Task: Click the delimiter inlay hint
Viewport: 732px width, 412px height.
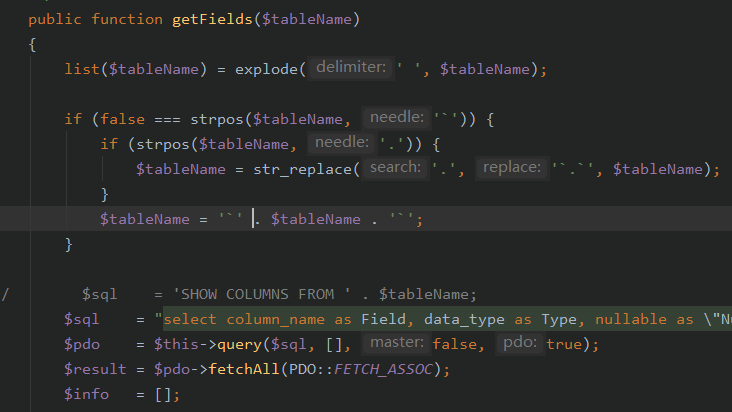Action: click(x=350, y=68)
